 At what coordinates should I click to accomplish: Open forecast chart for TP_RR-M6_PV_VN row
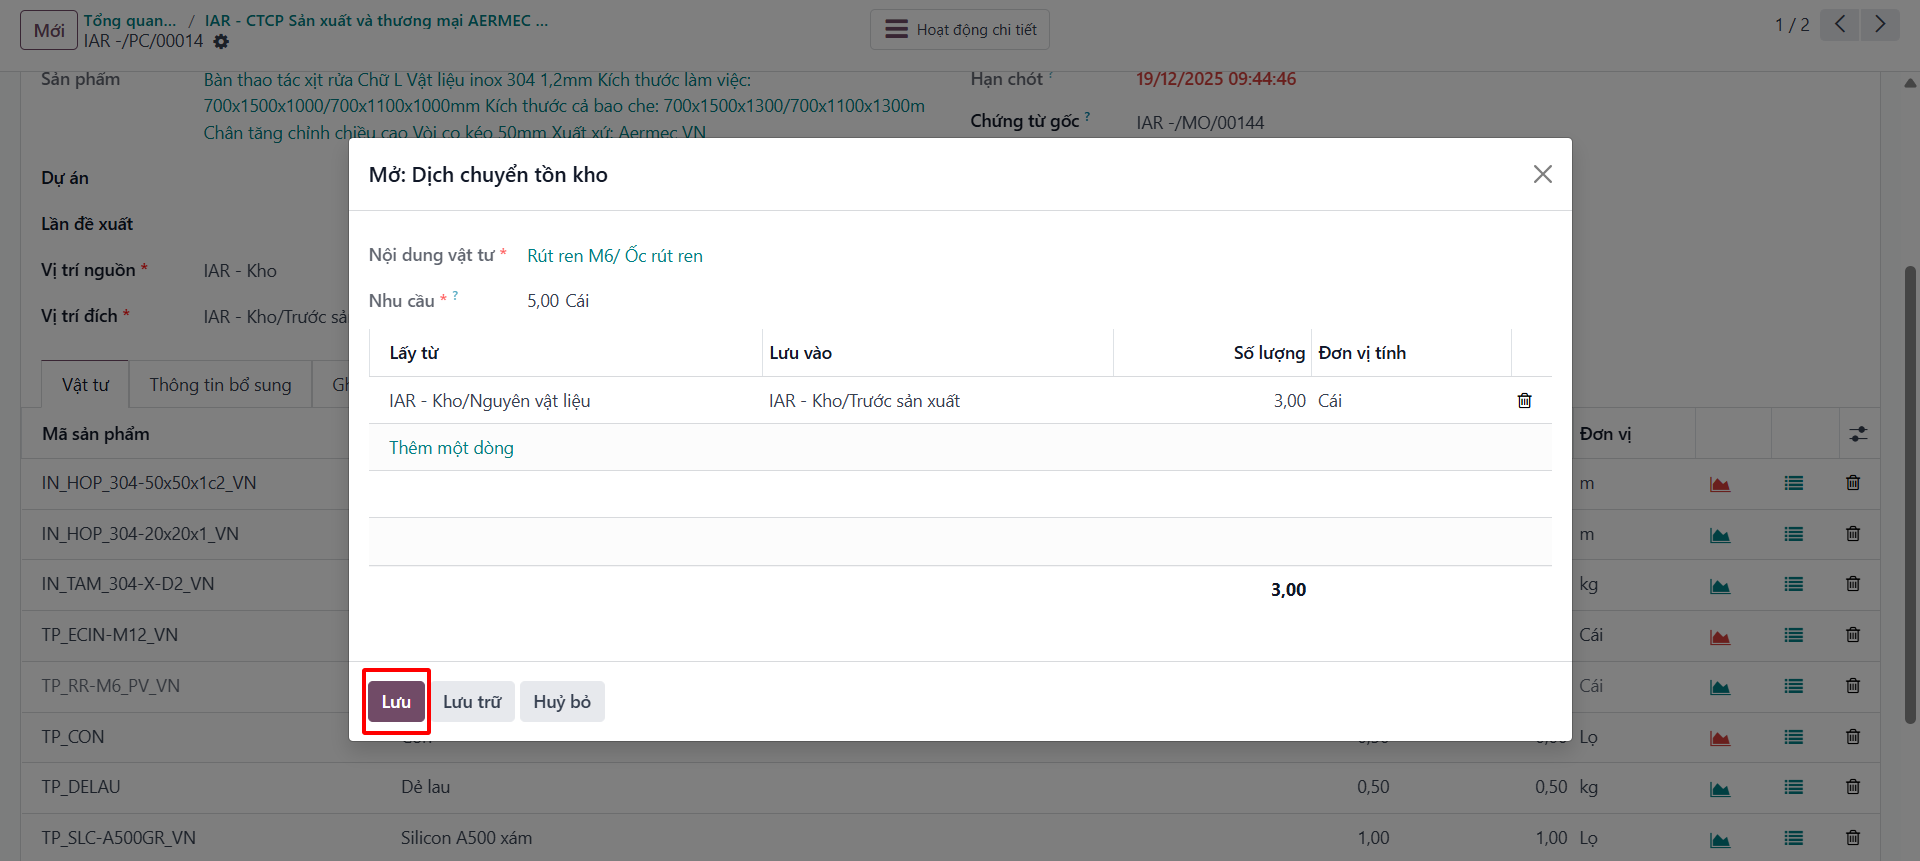[x=1720, y=687]
